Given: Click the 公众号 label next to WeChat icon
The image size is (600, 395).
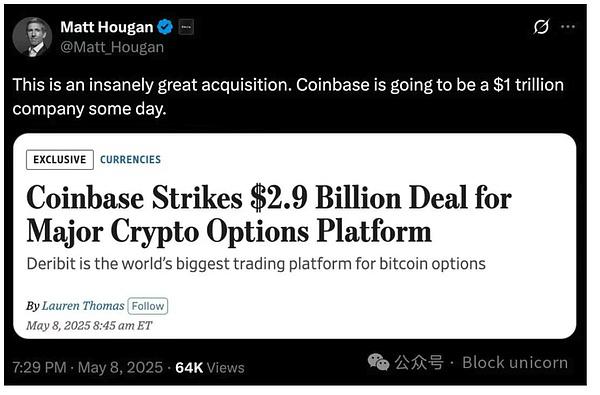Looking at the screenshot, I should (x=419, y=362).
